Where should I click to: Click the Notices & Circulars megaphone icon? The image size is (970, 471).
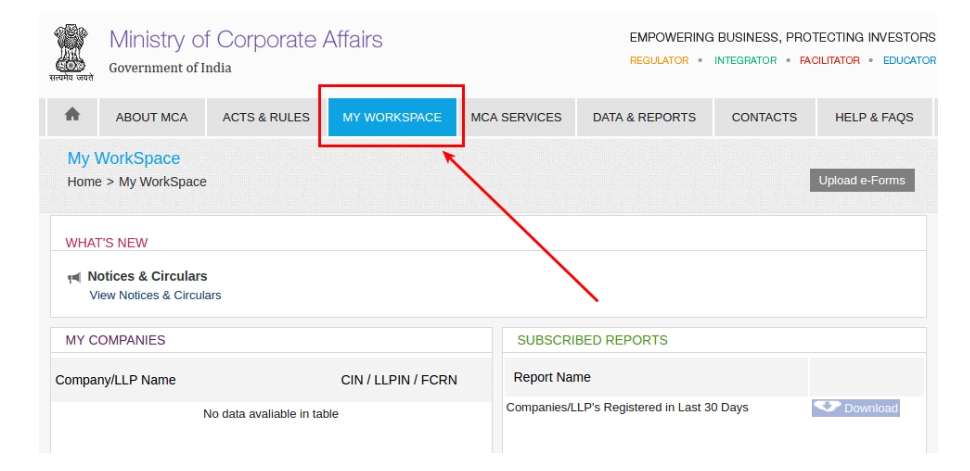tap(74, 278)
